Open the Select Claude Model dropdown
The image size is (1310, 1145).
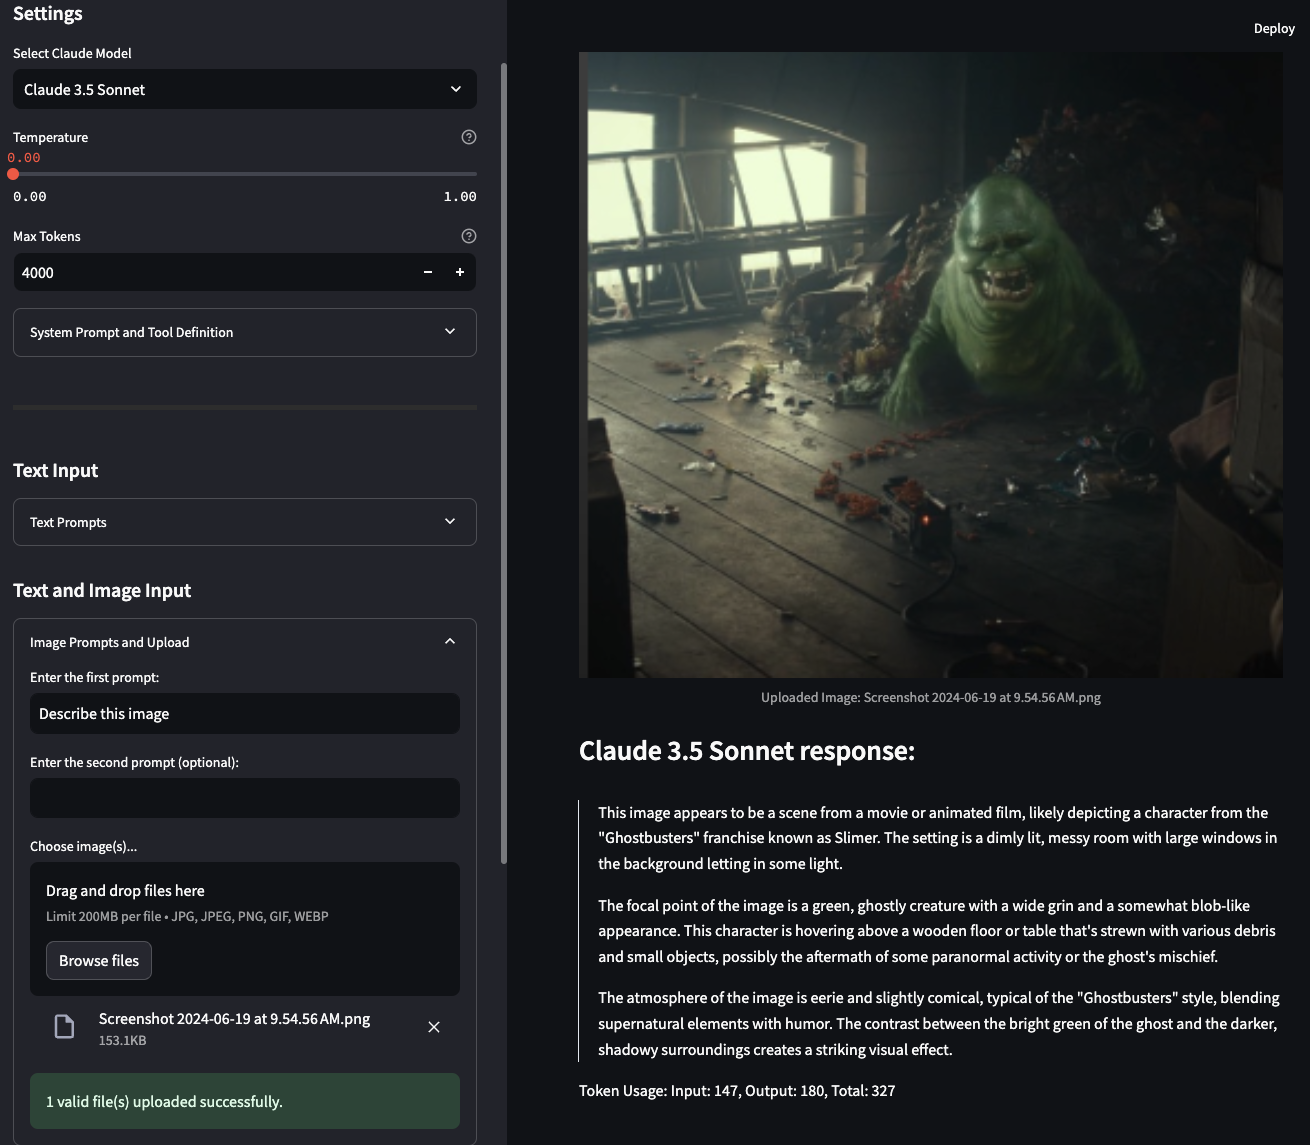(245, 89)
